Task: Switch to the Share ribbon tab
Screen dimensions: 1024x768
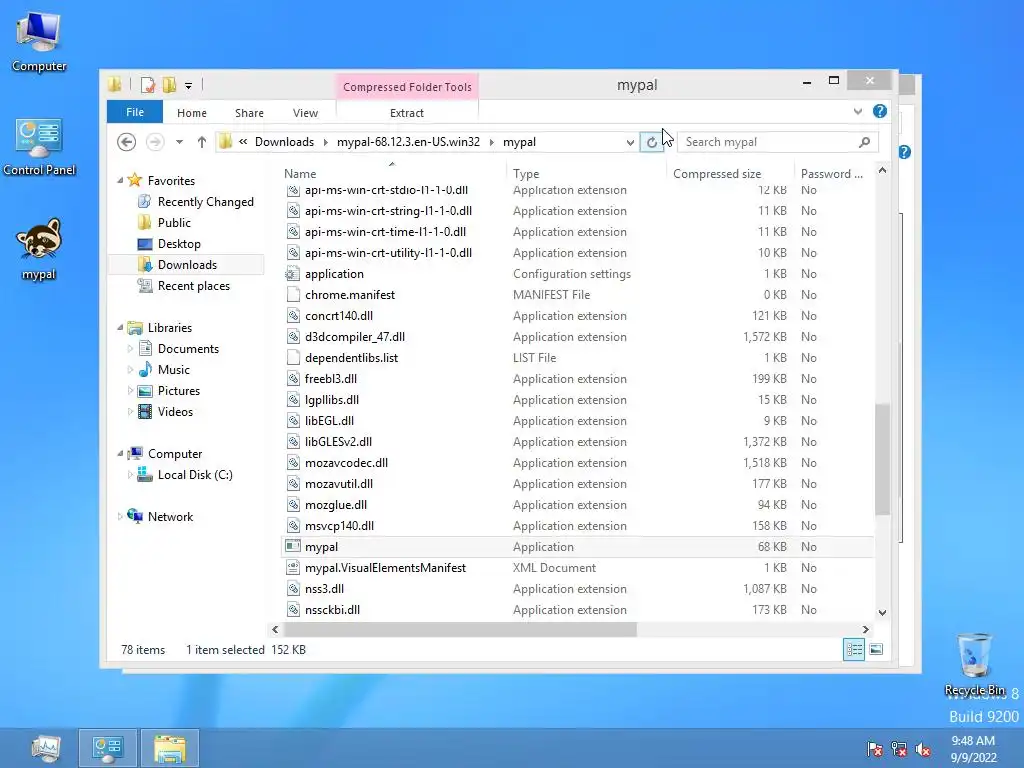Action: click(249, 113)
